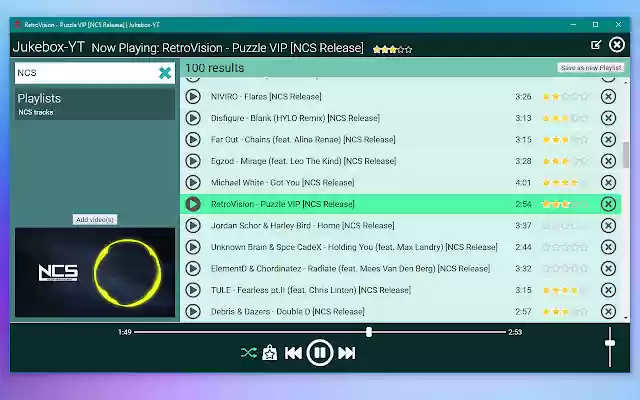
Task: Open the edit pencil icon in header
Action: (x=596, y=45)
